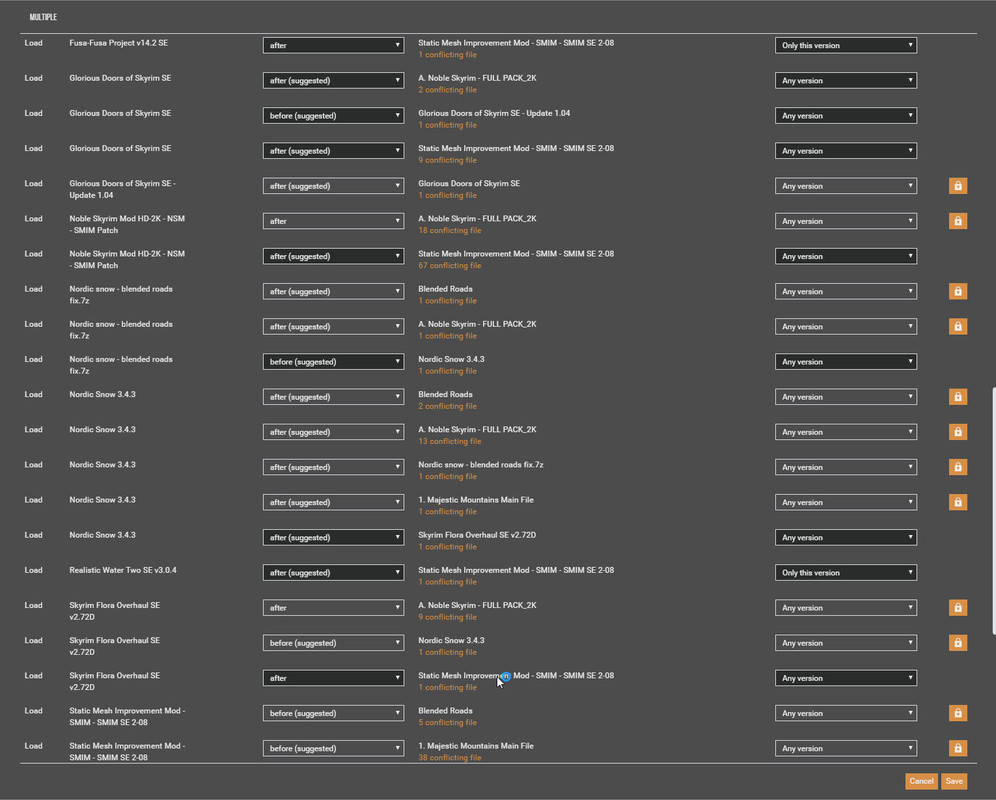
Task: Open order dropdown for Glorious Doors versus Noble Skyrim
Action: 333,80
